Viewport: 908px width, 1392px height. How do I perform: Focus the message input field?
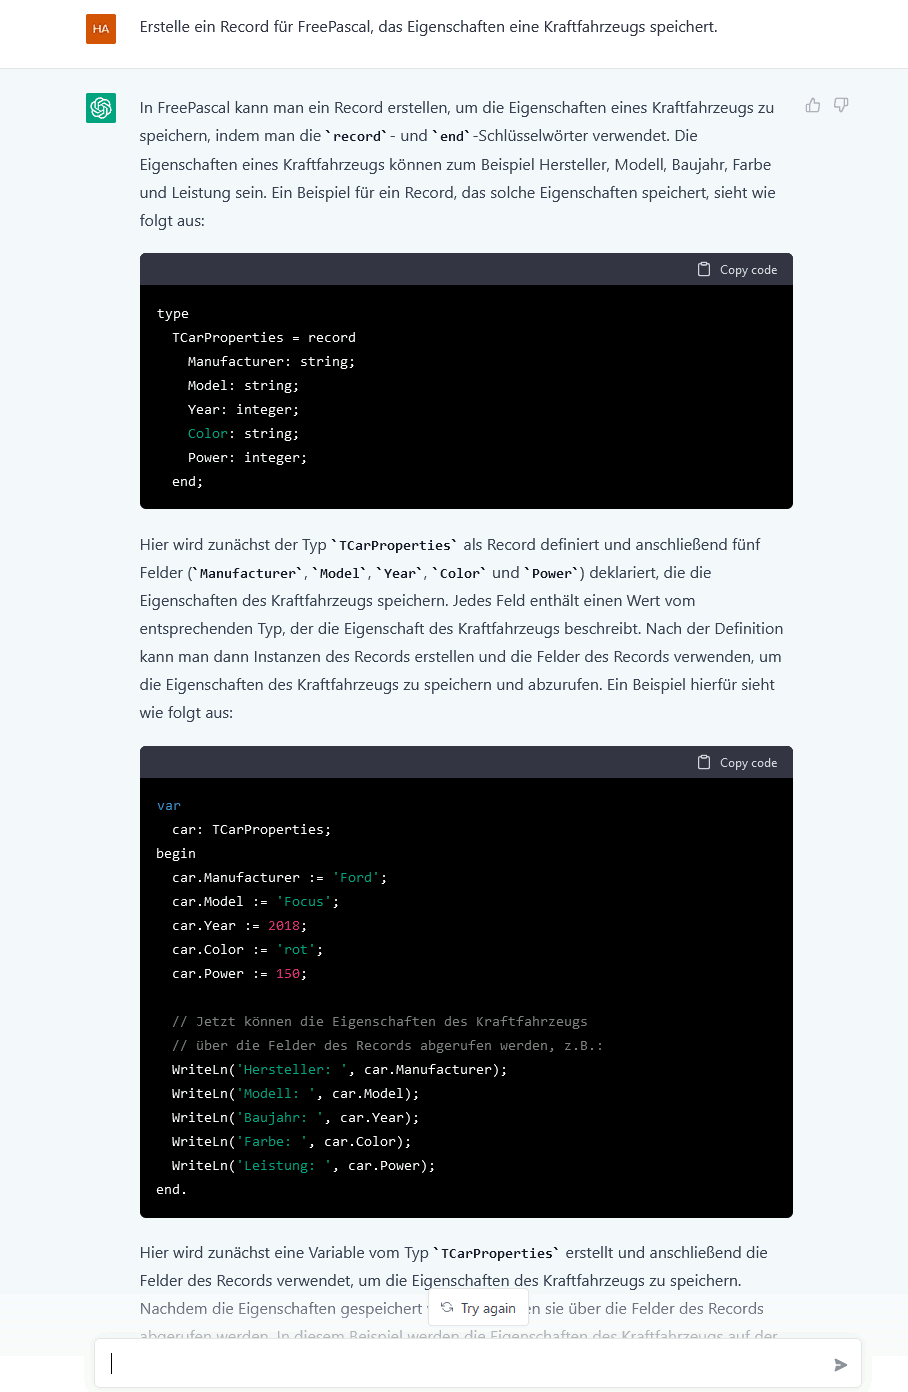[x=470, y=1363]
